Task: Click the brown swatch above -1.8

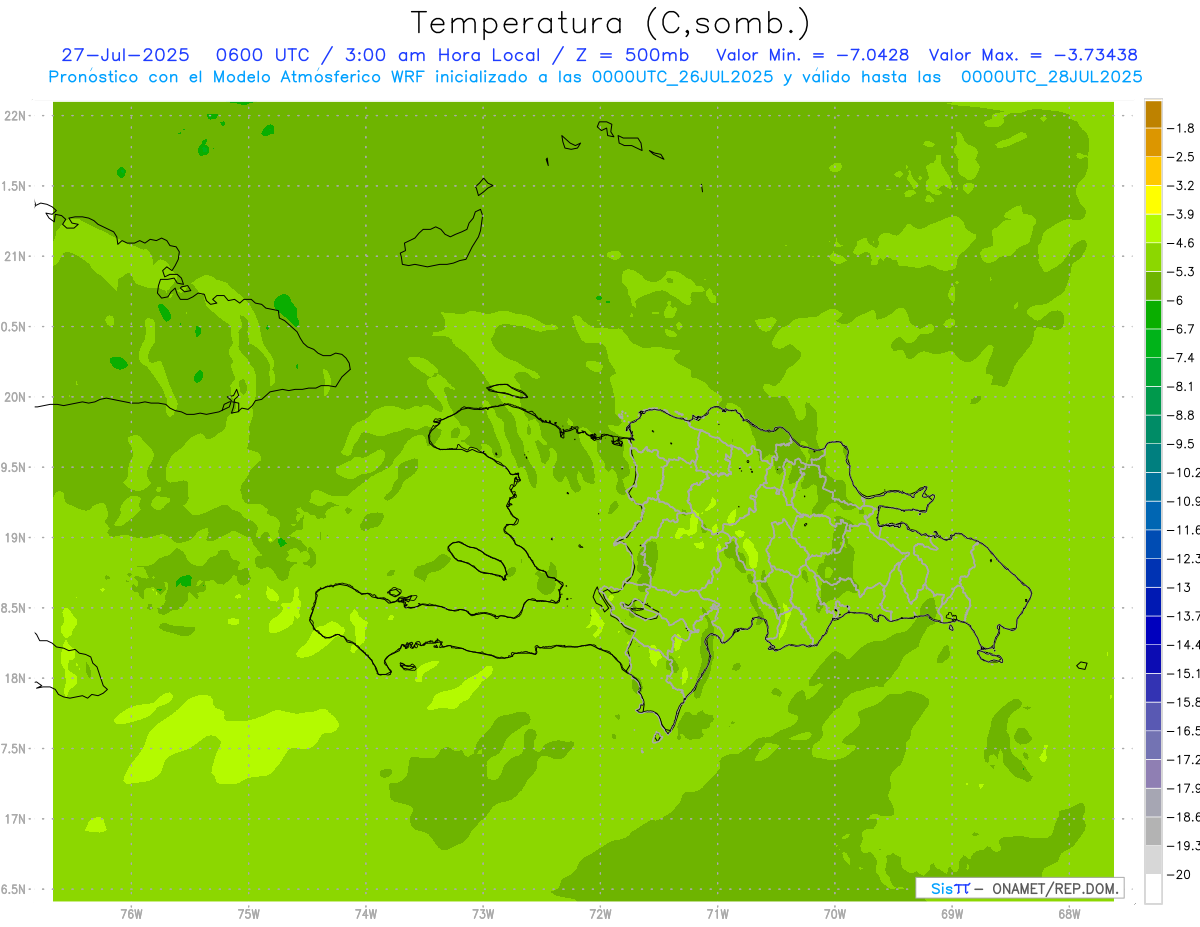Action: click(1153, 114)
